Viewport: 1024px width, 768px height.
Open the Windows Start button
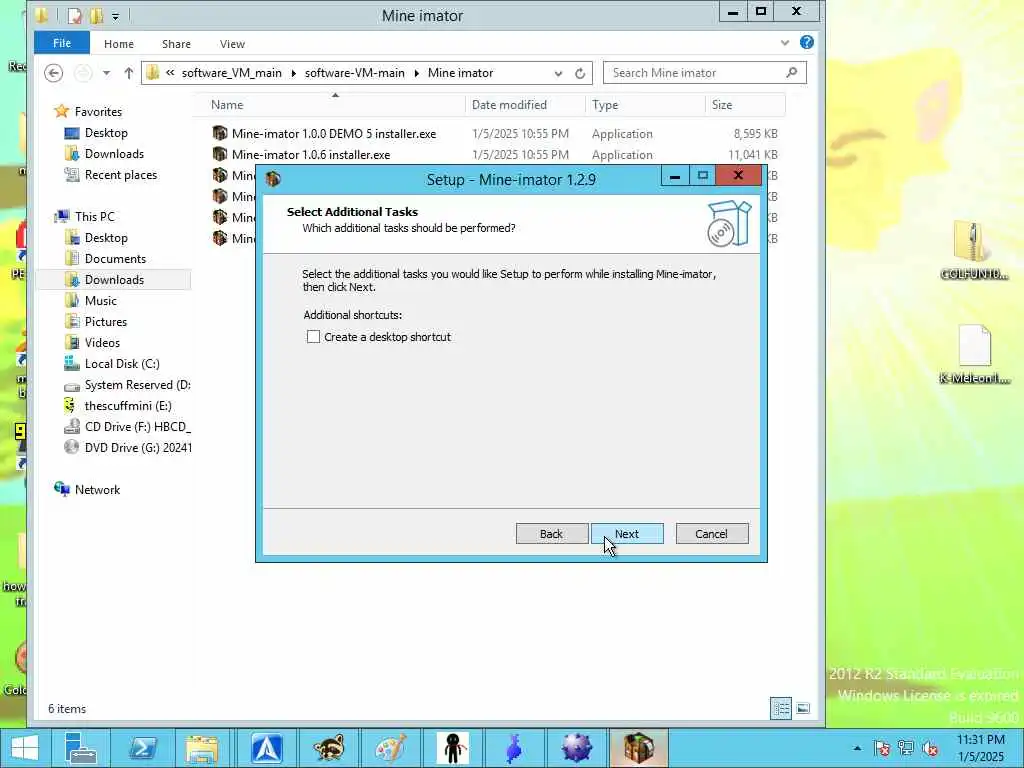point(24,748)
